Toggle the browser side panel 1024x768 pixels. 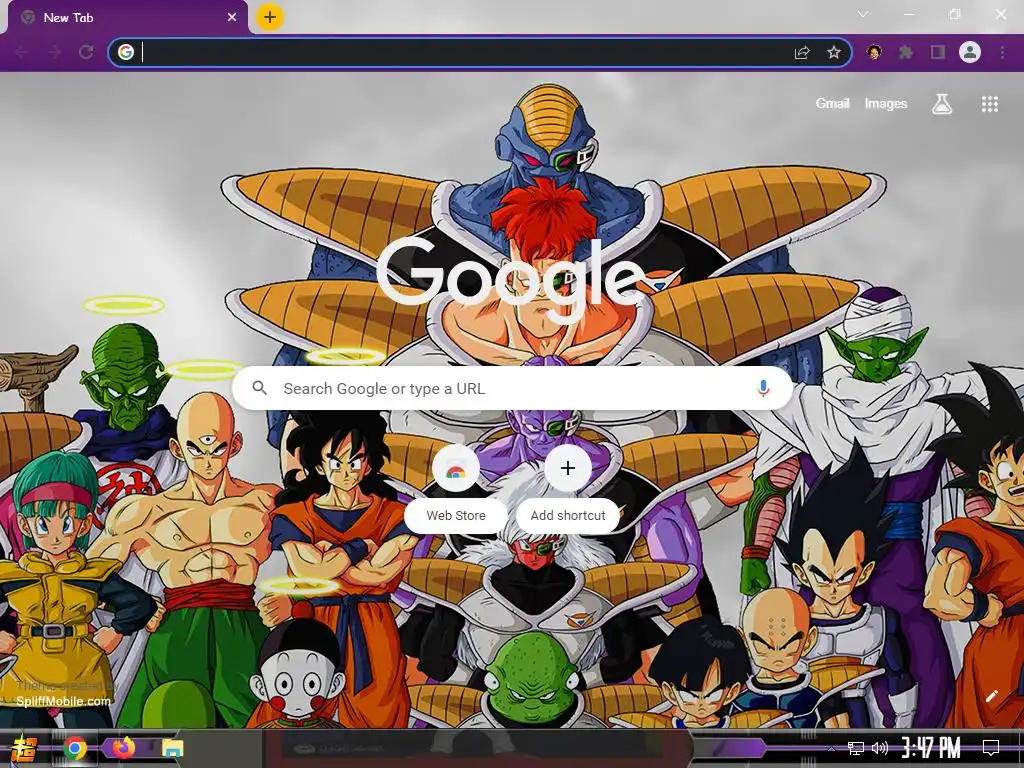[938, 52]
